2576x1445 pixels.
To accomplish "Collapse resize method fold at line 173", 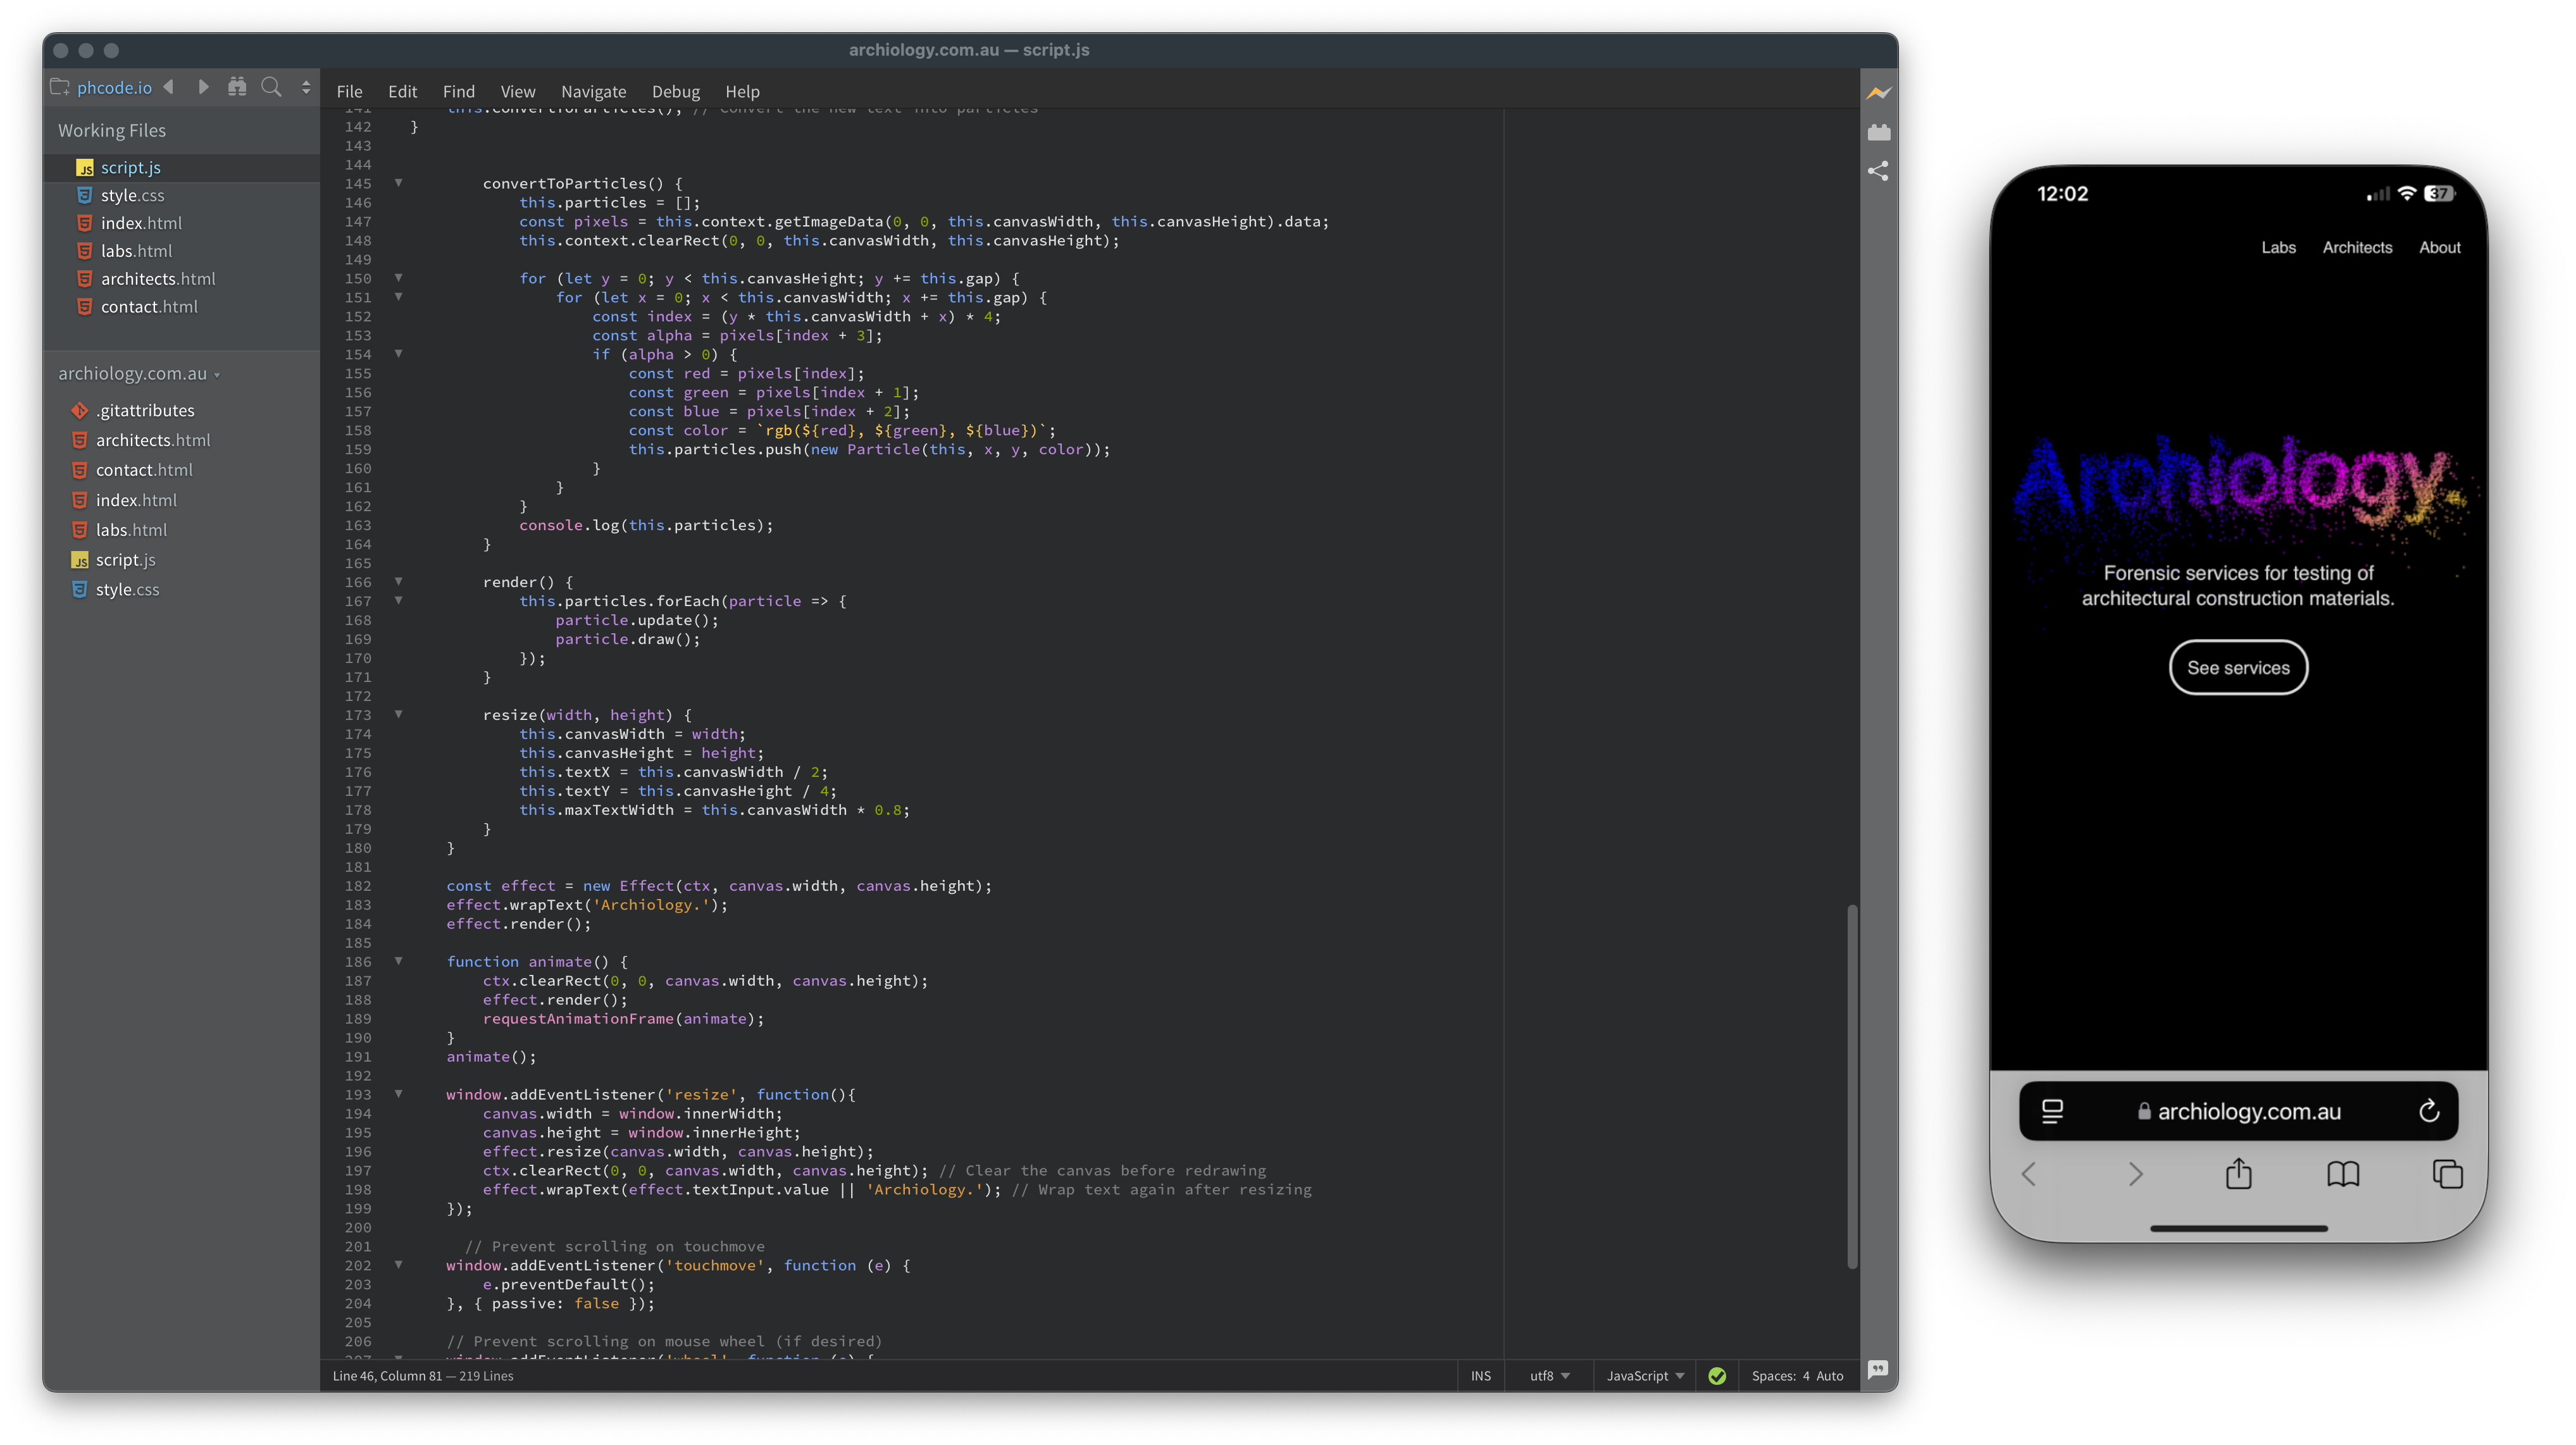I will (398, 715).
